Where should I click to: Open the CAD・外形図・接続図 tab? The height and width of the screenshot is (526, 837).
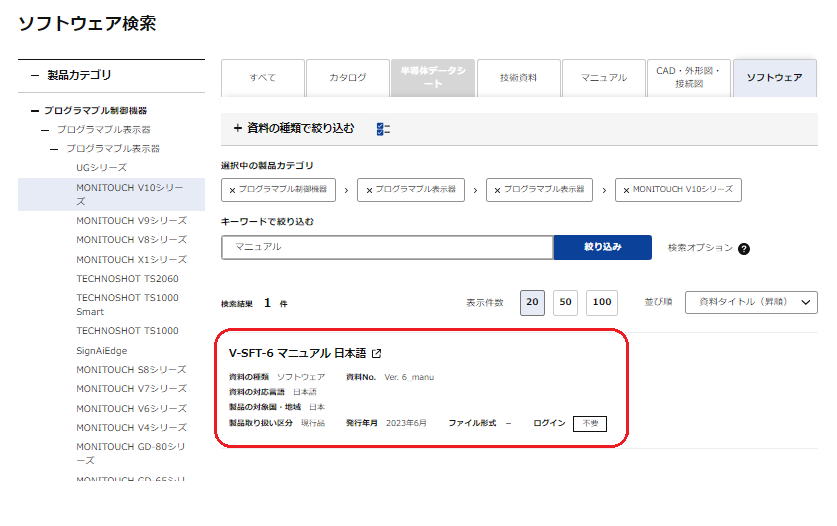[688, 78]
